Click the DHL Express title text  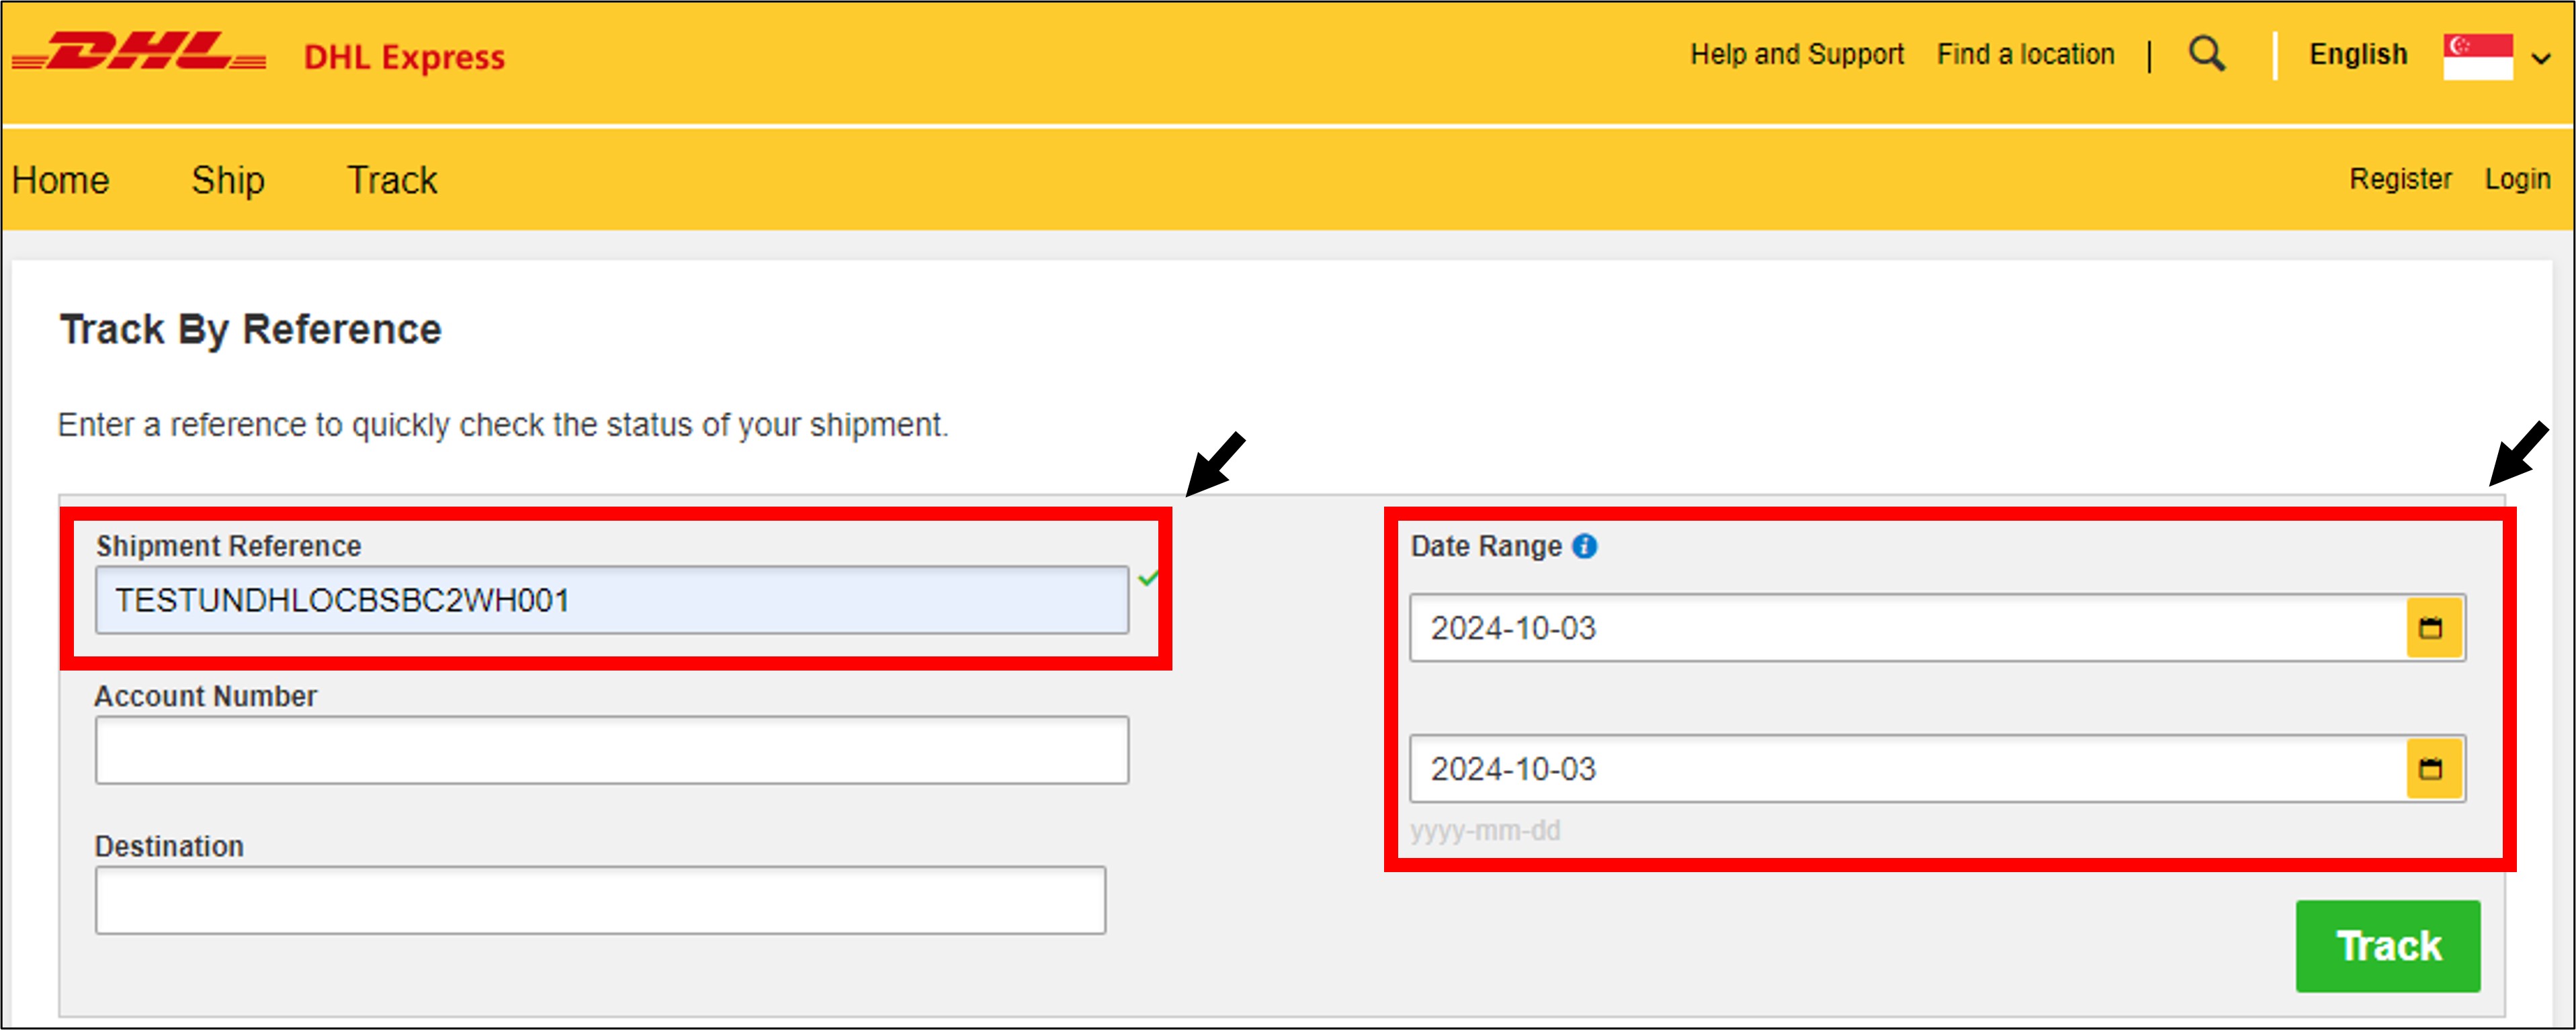(x=404, y=57)
